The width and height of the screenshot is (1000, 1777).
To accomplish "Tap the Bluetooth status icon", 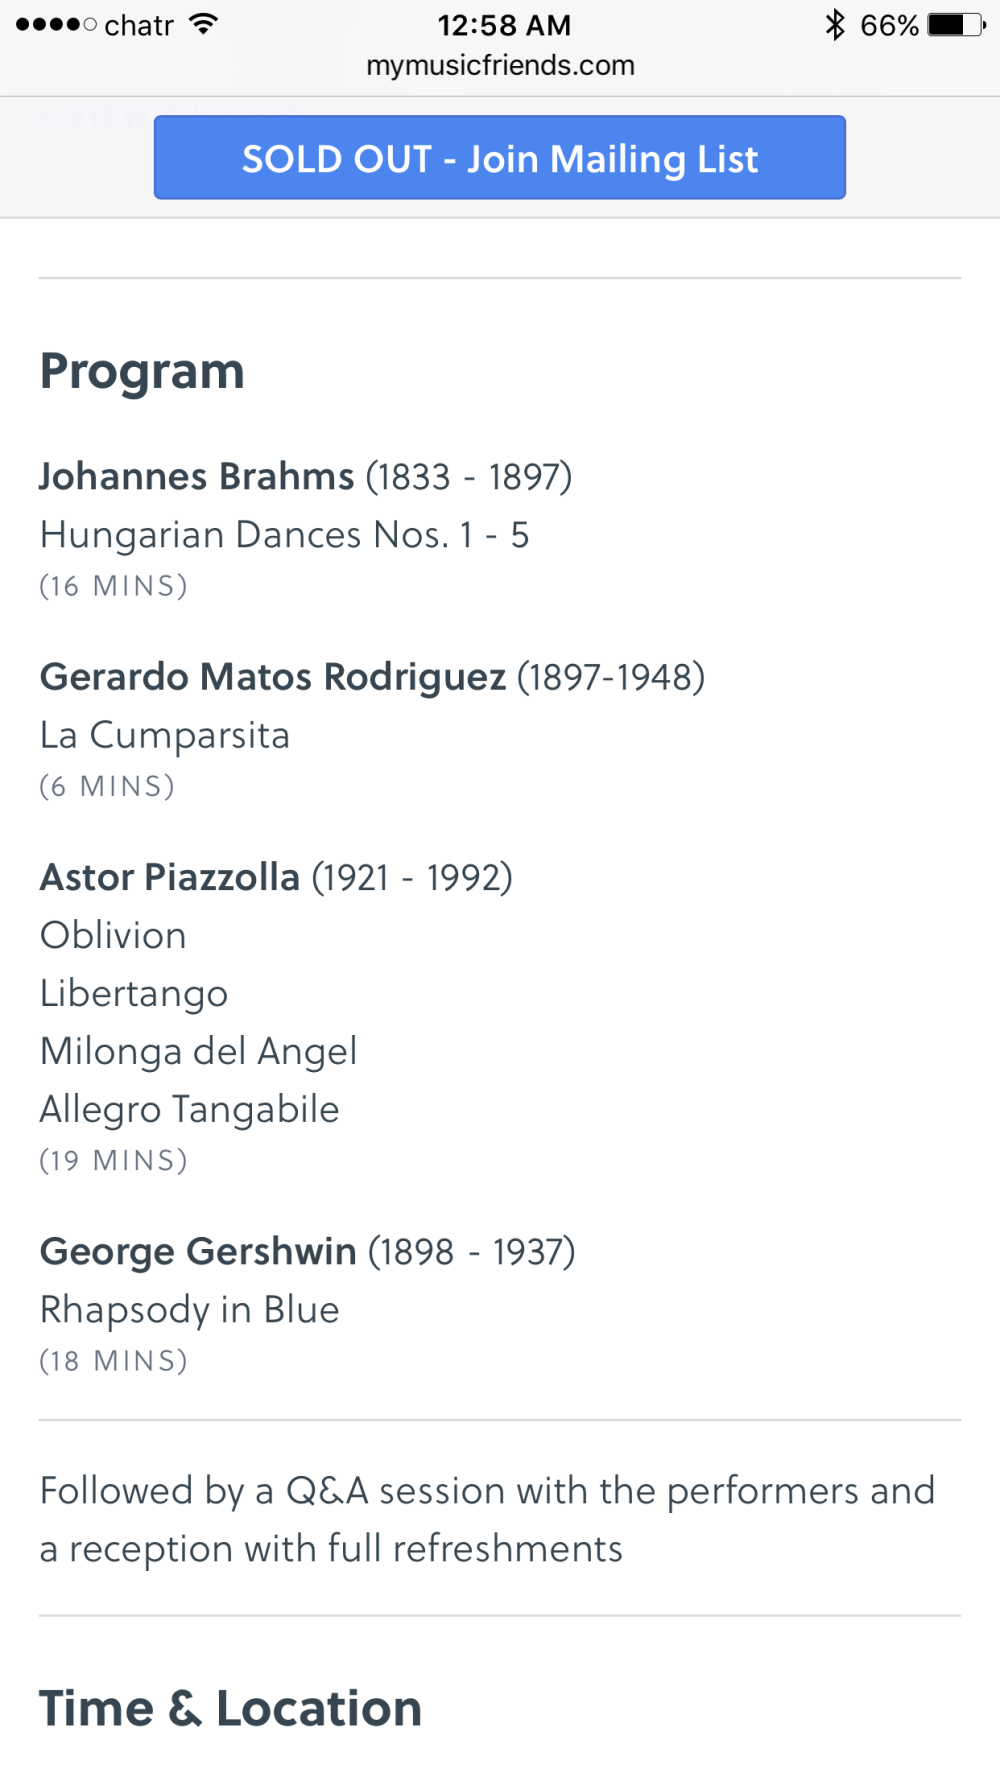I will click(835, 25).
